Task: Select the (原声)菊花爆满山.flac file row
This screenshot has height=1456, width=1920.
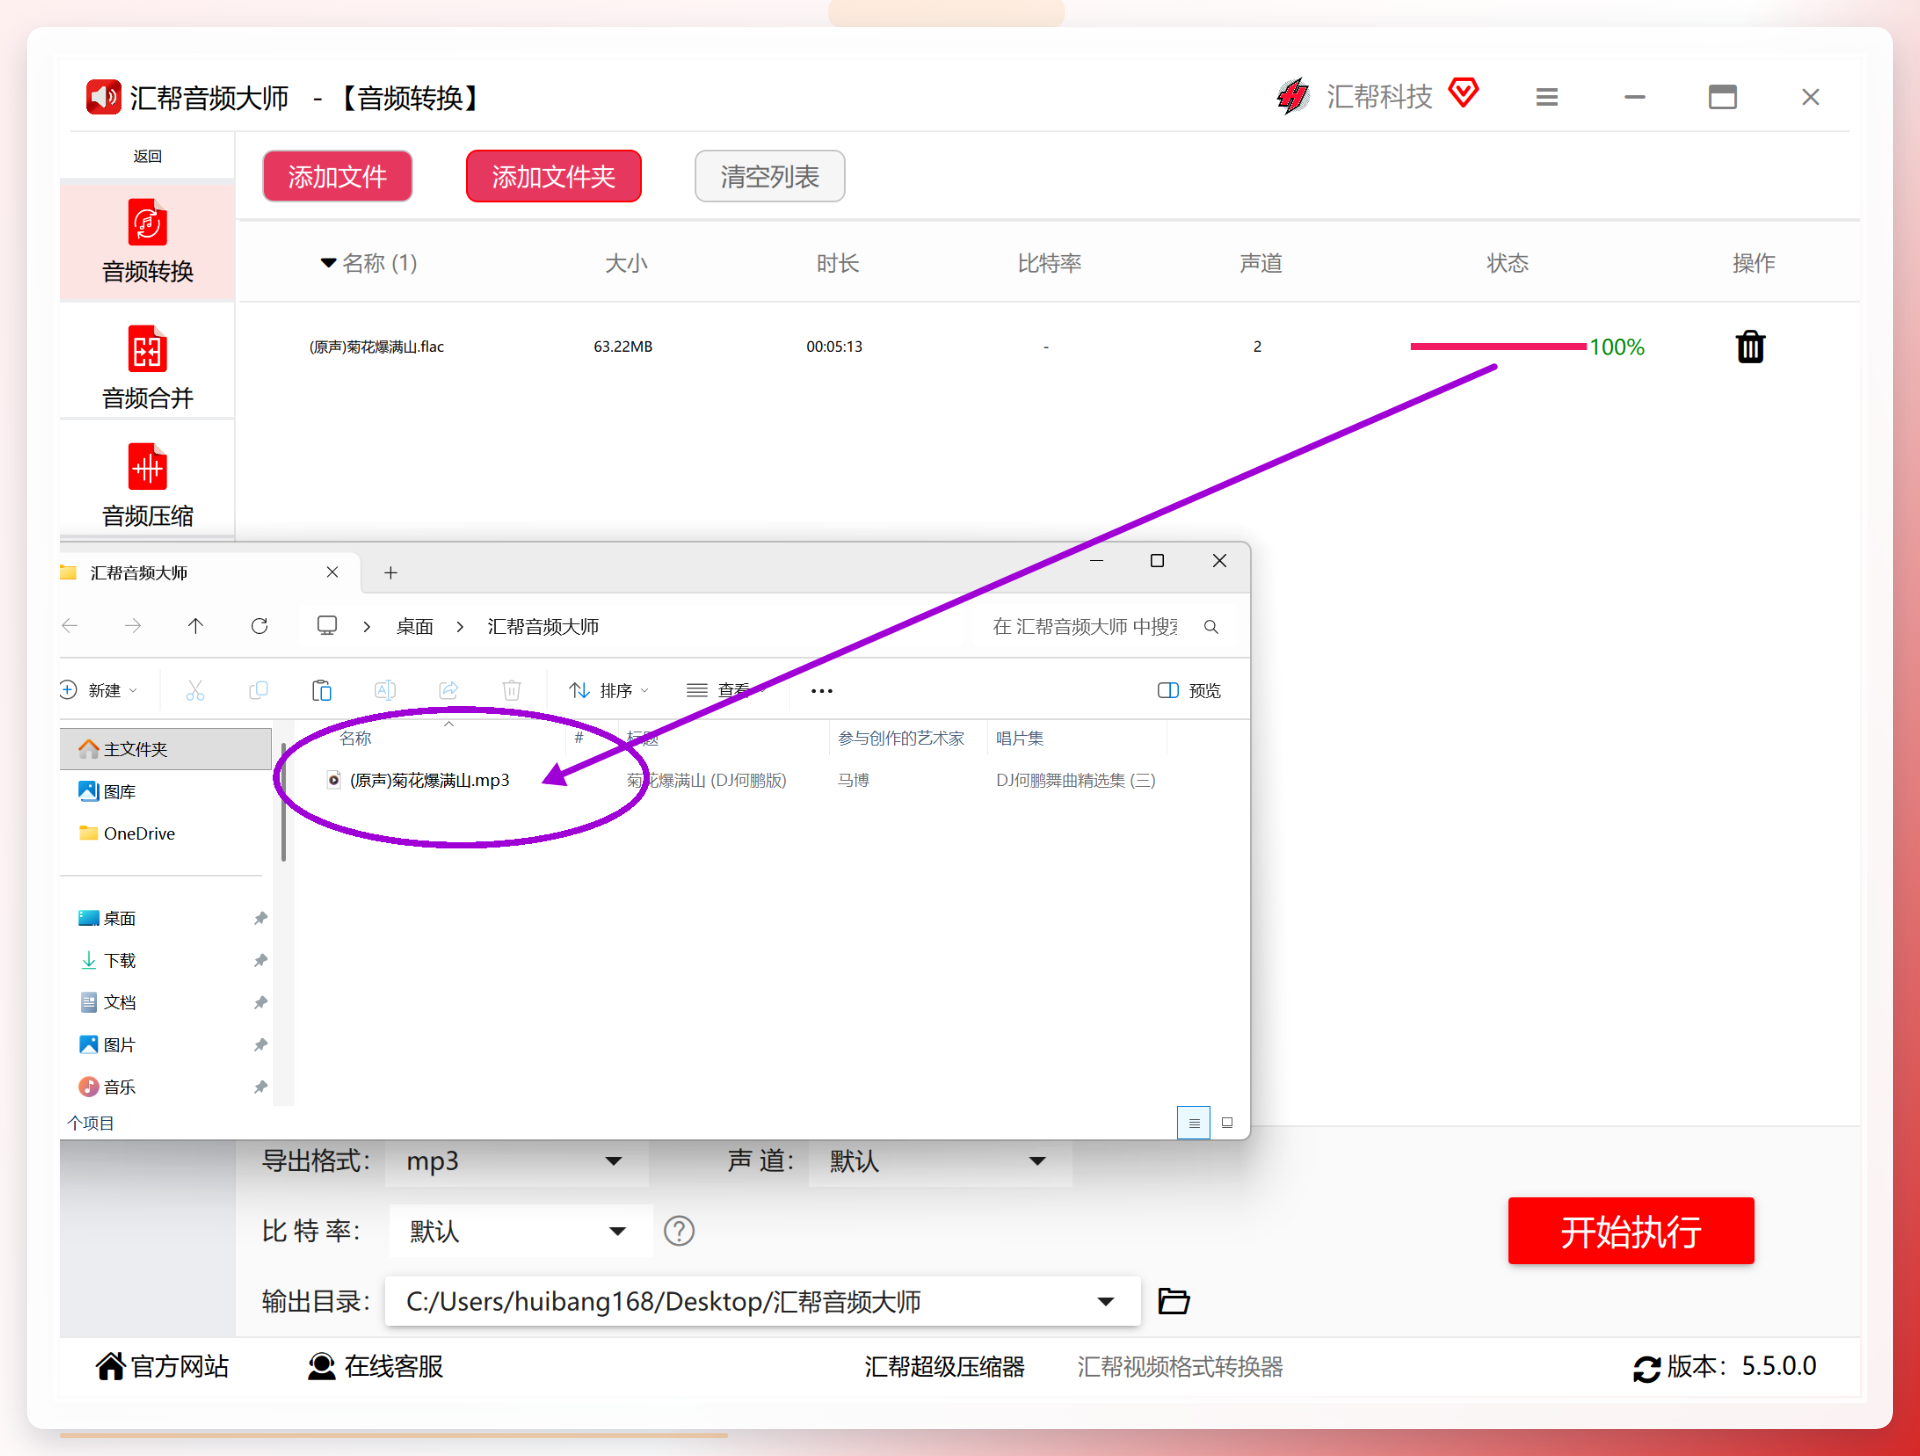Action: tap(1049, 346)
